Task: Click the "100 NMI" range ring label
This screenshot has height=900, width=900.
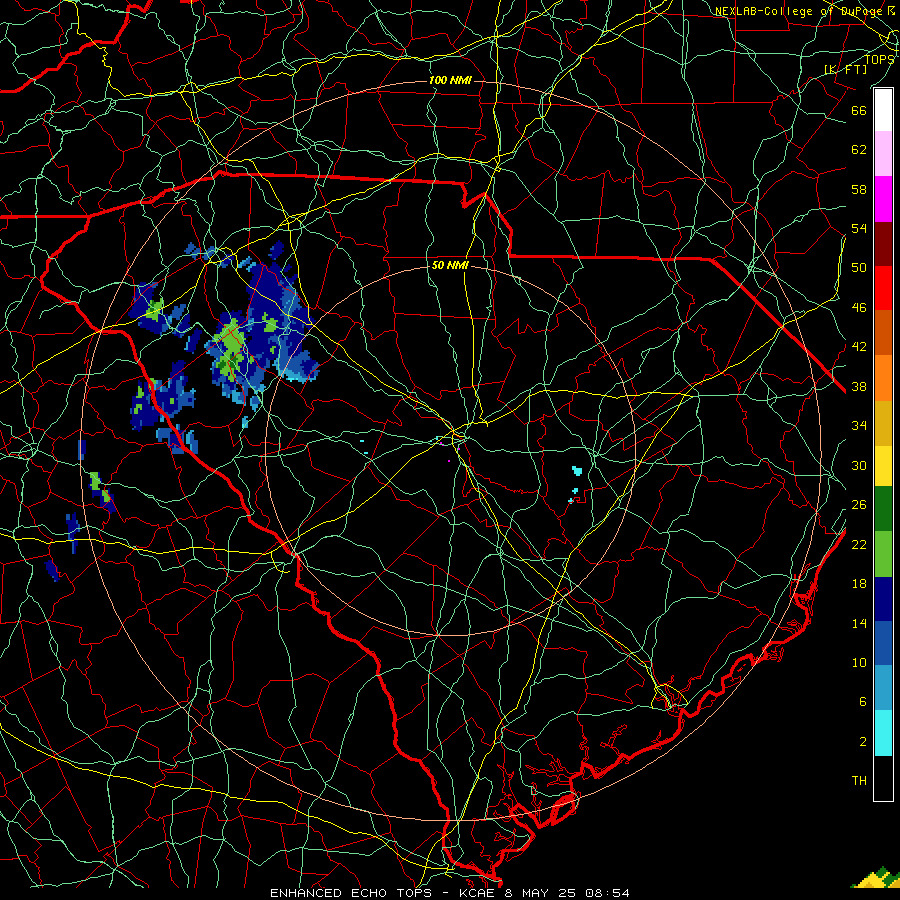Action: point(450,80)
